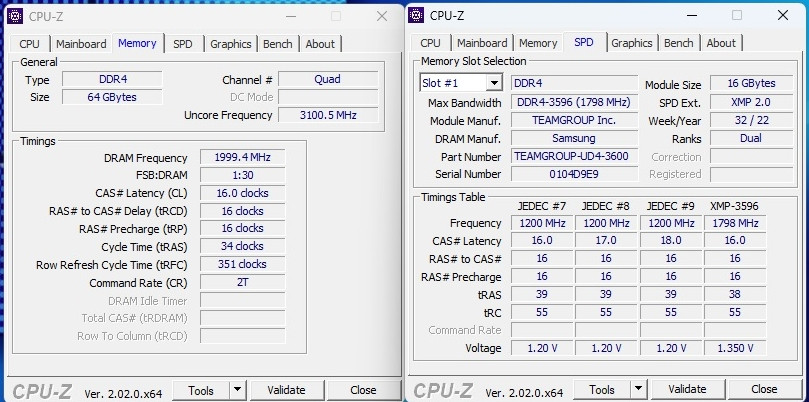809x402 pixels.
Task: Click the JEDEC #8 CAS# Latency 17.0 cell
Action: [606, 240]
